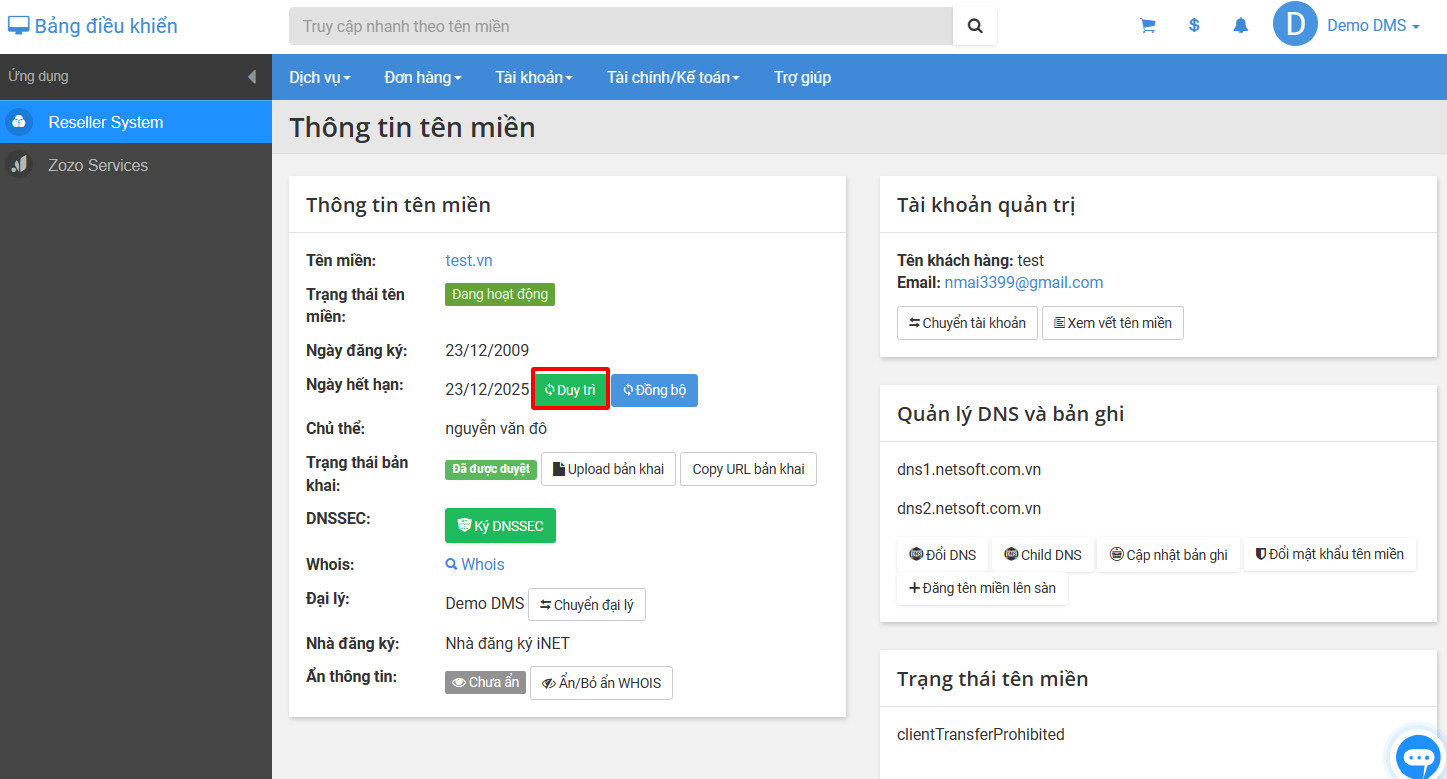Open the test.vn domain link
This screenshot has width=1447, height=779.
(x=469, y=260)
